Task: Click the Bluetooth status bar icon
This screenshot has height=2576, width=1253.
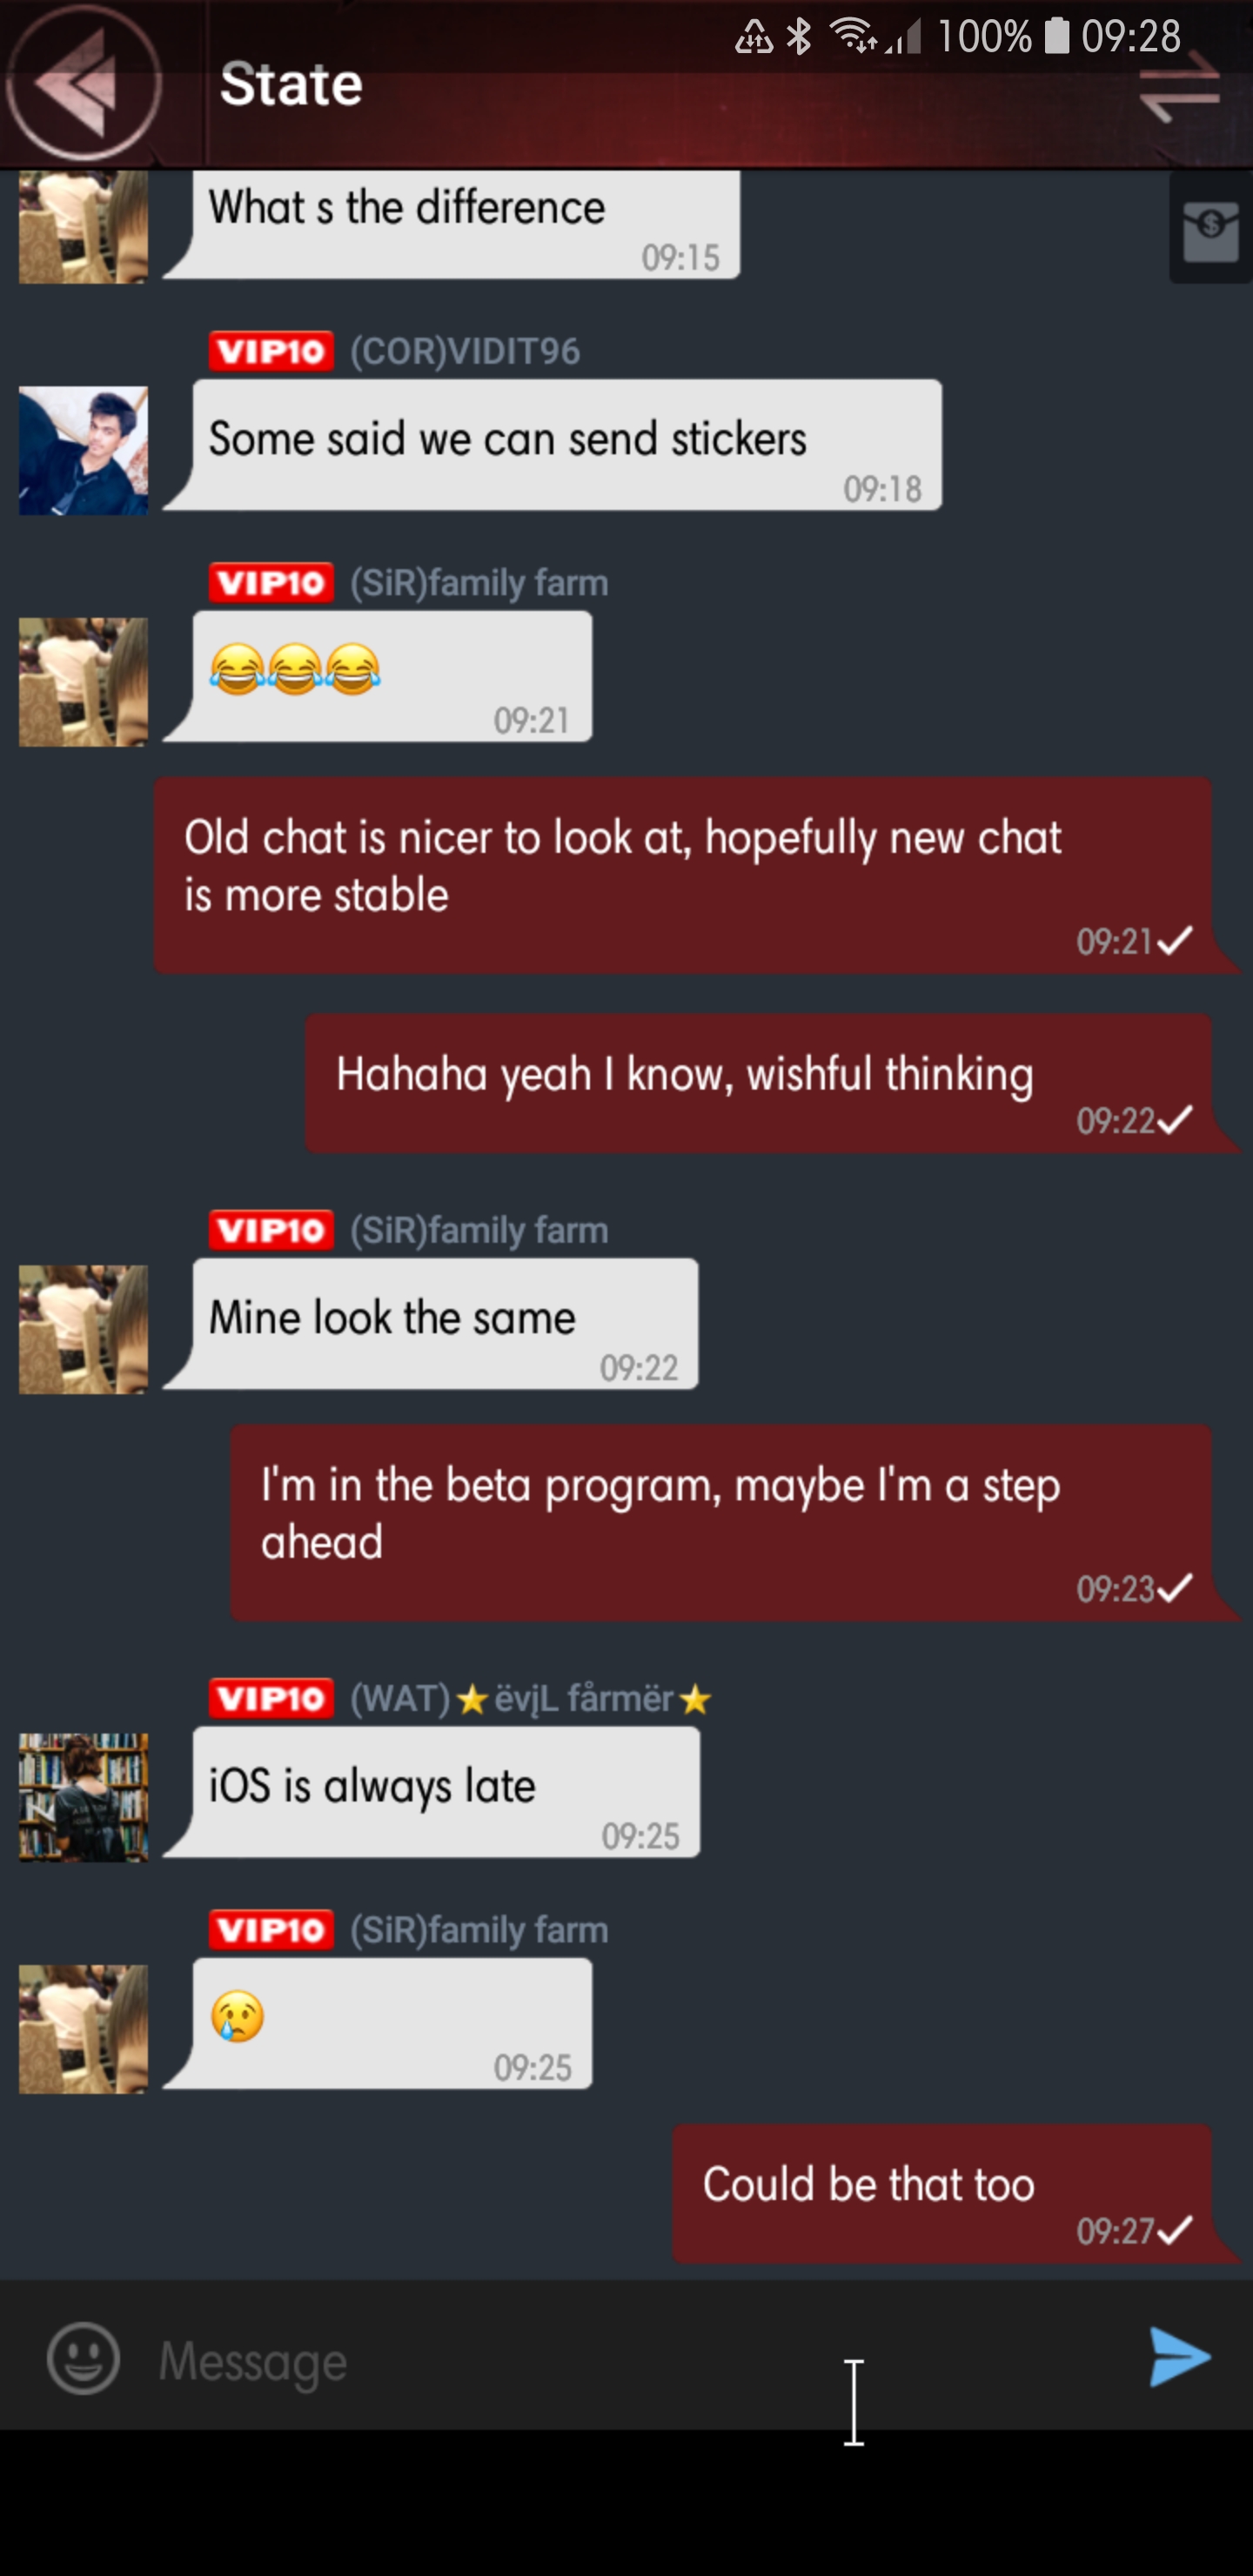Action: 799,37
